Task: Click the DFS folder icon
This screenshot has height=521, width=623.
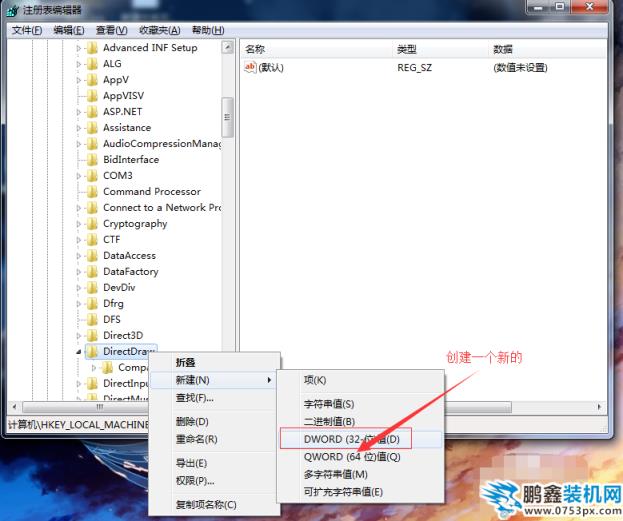Action: 92,319
